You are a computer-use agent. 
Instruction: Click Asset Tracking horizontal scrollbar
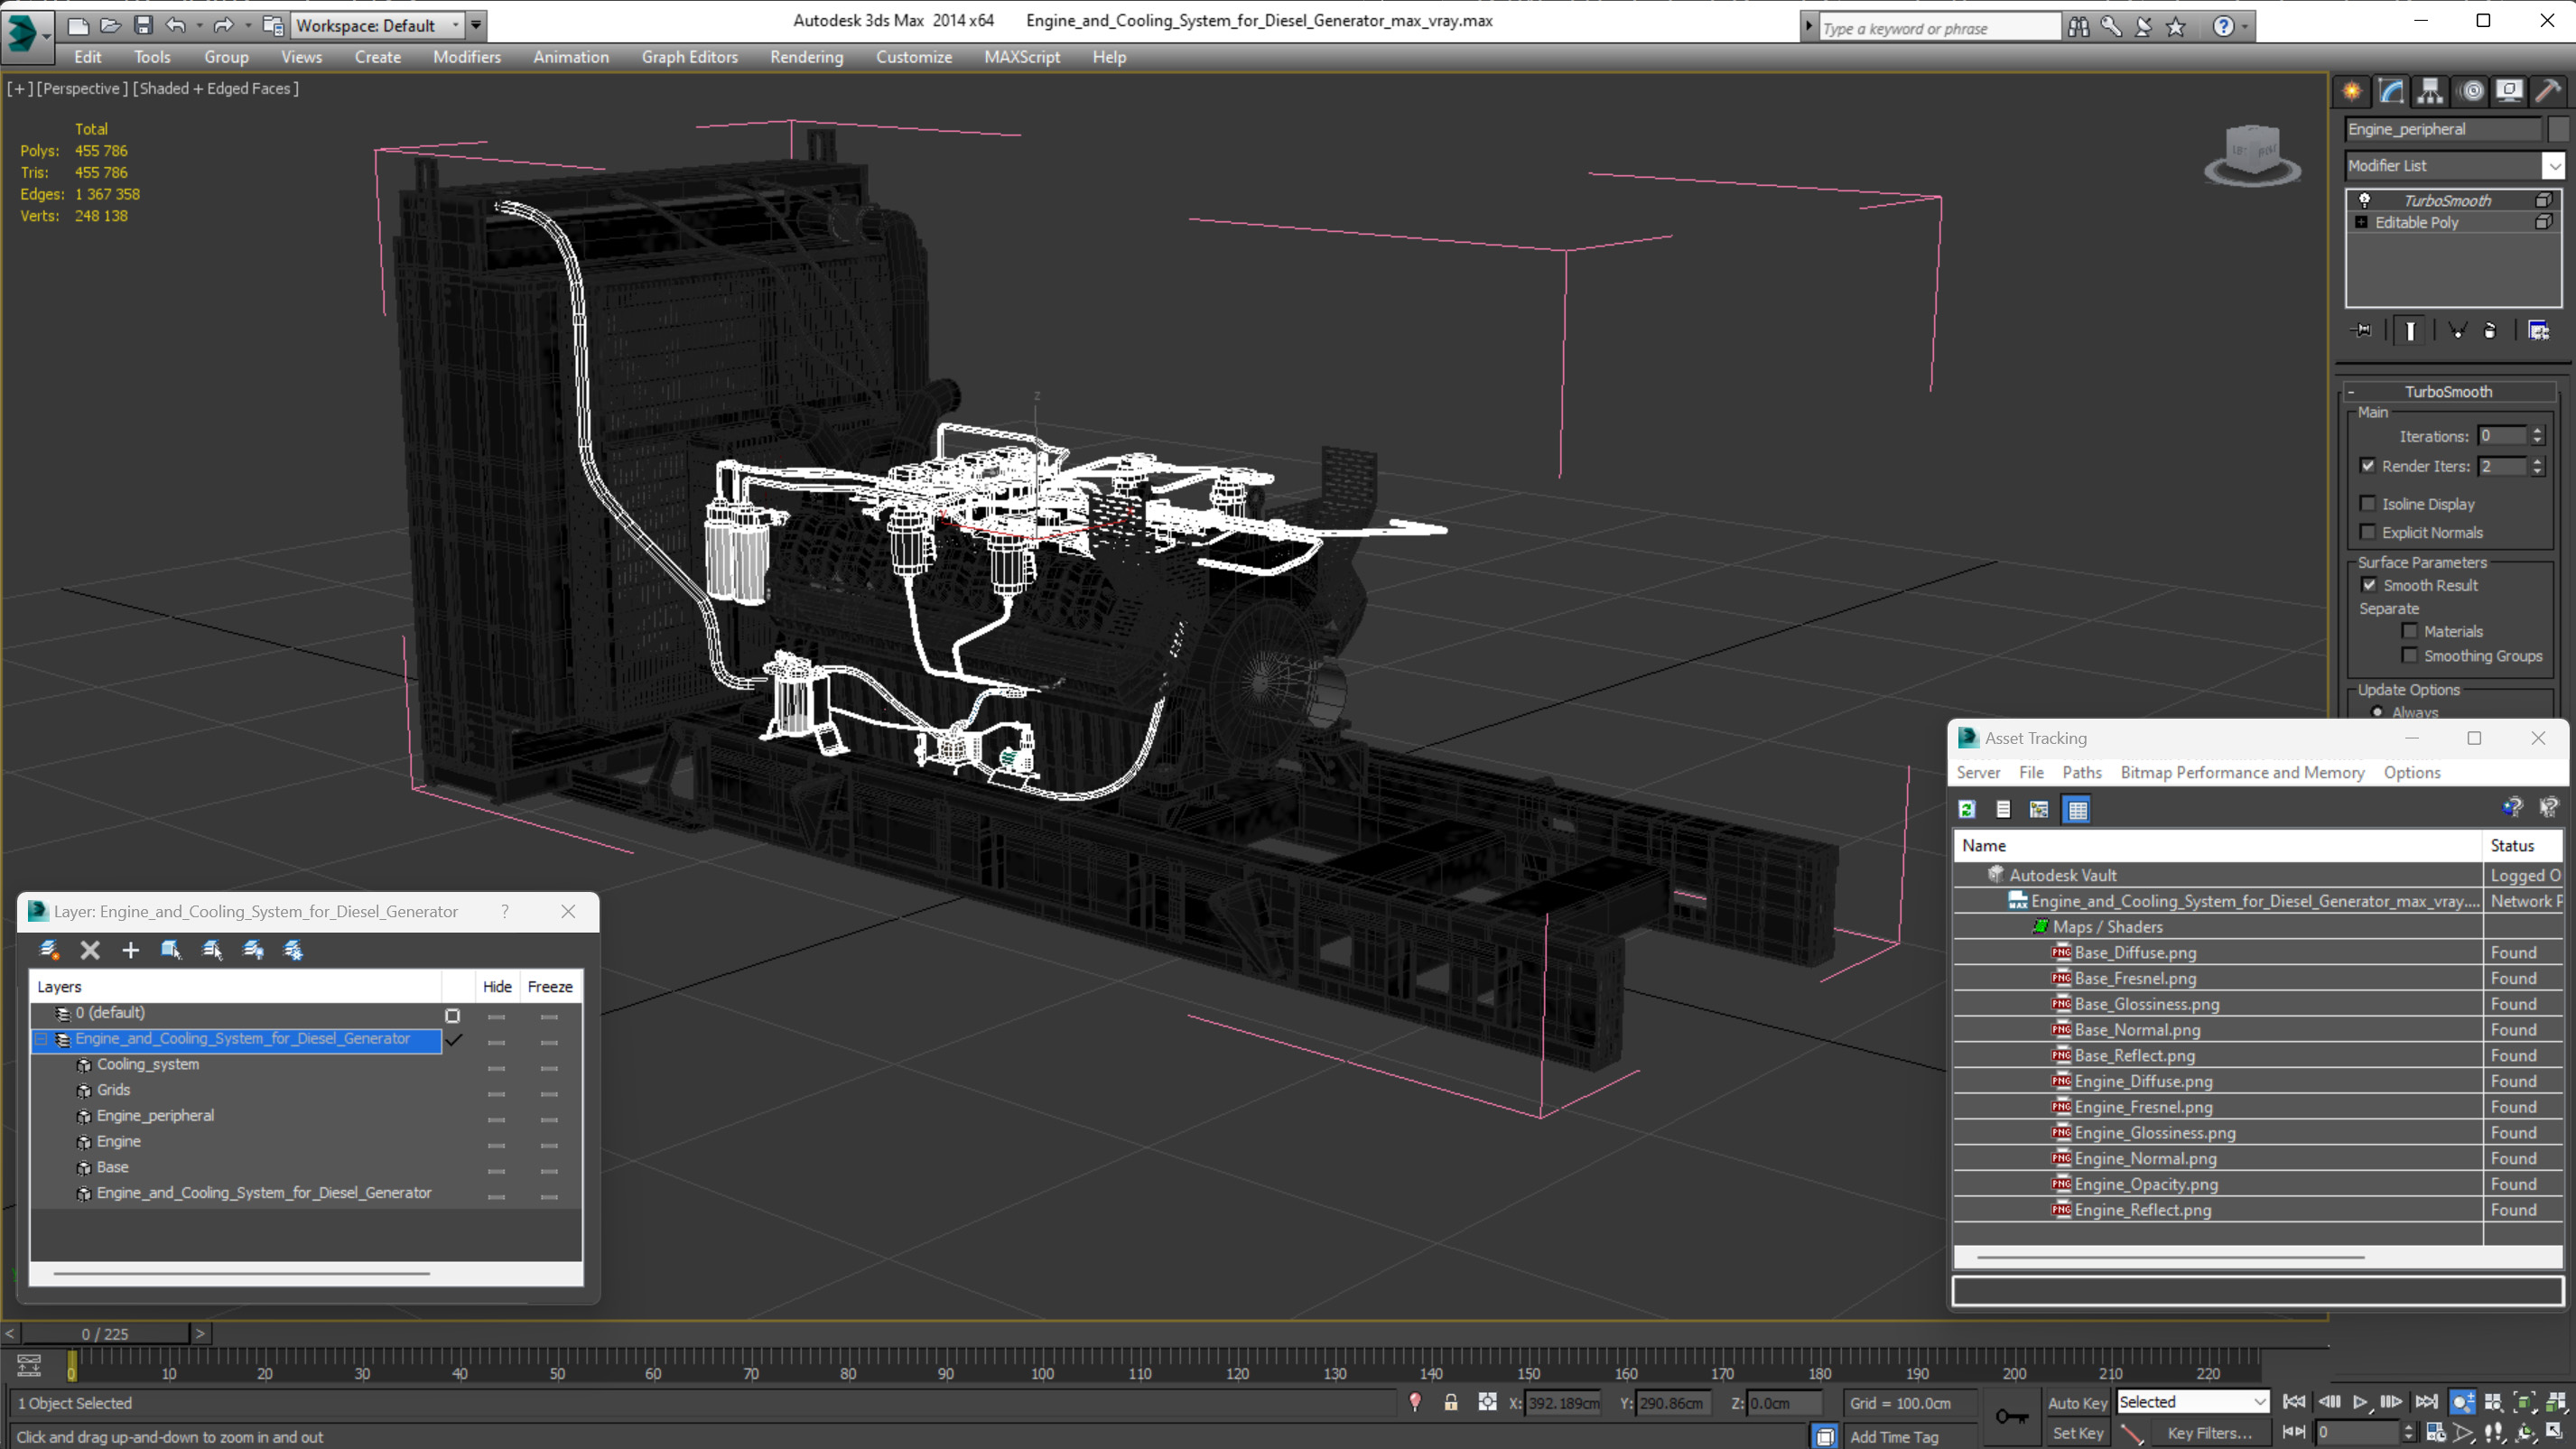point(2171,1256)
